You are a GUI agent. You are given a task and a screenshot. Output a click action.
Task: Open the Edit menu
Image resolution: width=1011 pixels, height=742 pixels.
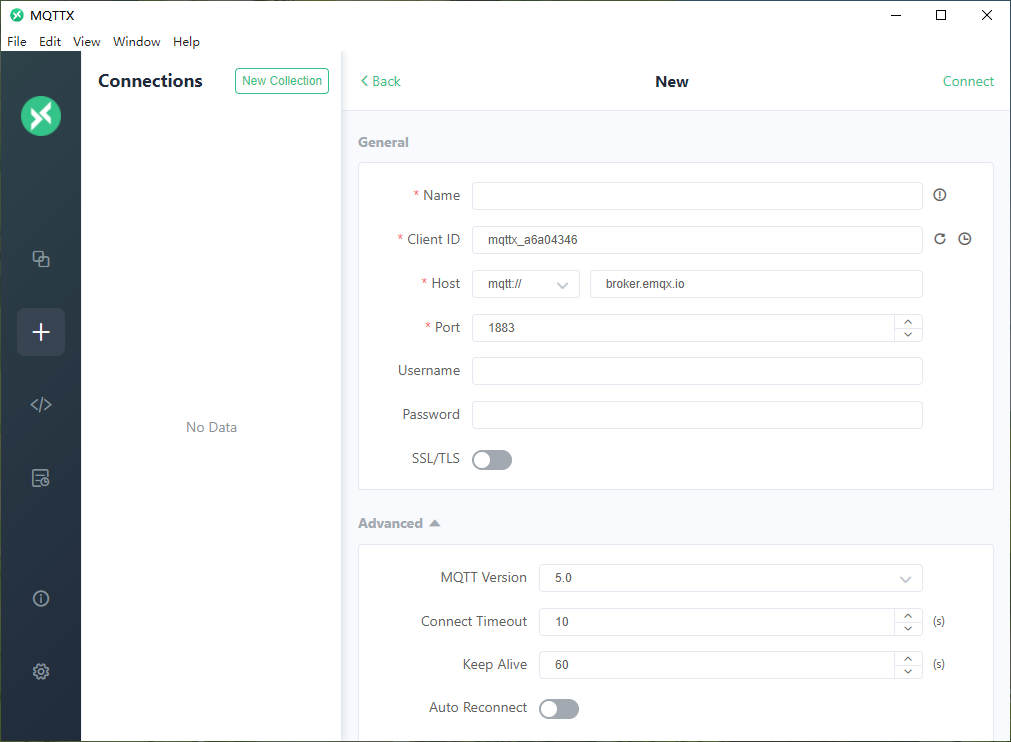tap(50, 42)
